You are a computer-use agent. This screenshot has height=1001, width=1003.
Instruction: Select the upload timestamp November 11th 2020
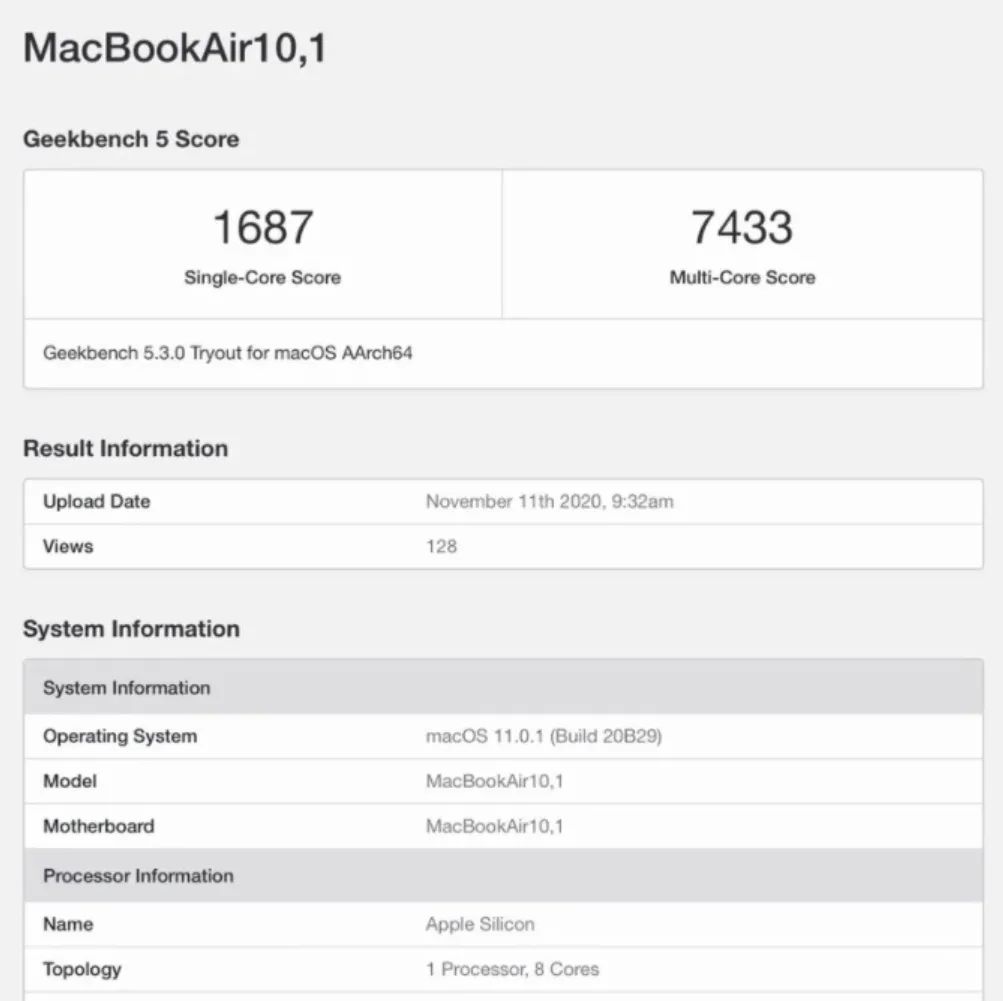coord(551,502)
